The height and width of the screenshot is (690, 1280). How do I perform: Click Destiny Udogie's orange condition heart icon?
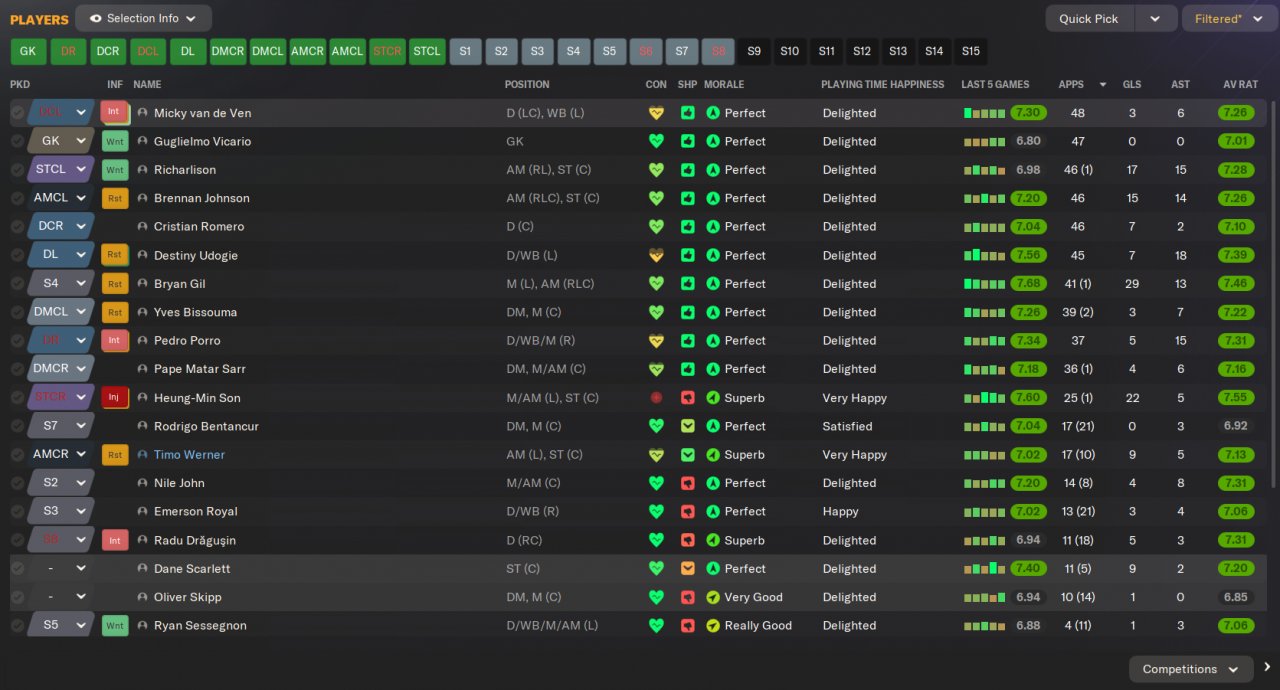656,255
